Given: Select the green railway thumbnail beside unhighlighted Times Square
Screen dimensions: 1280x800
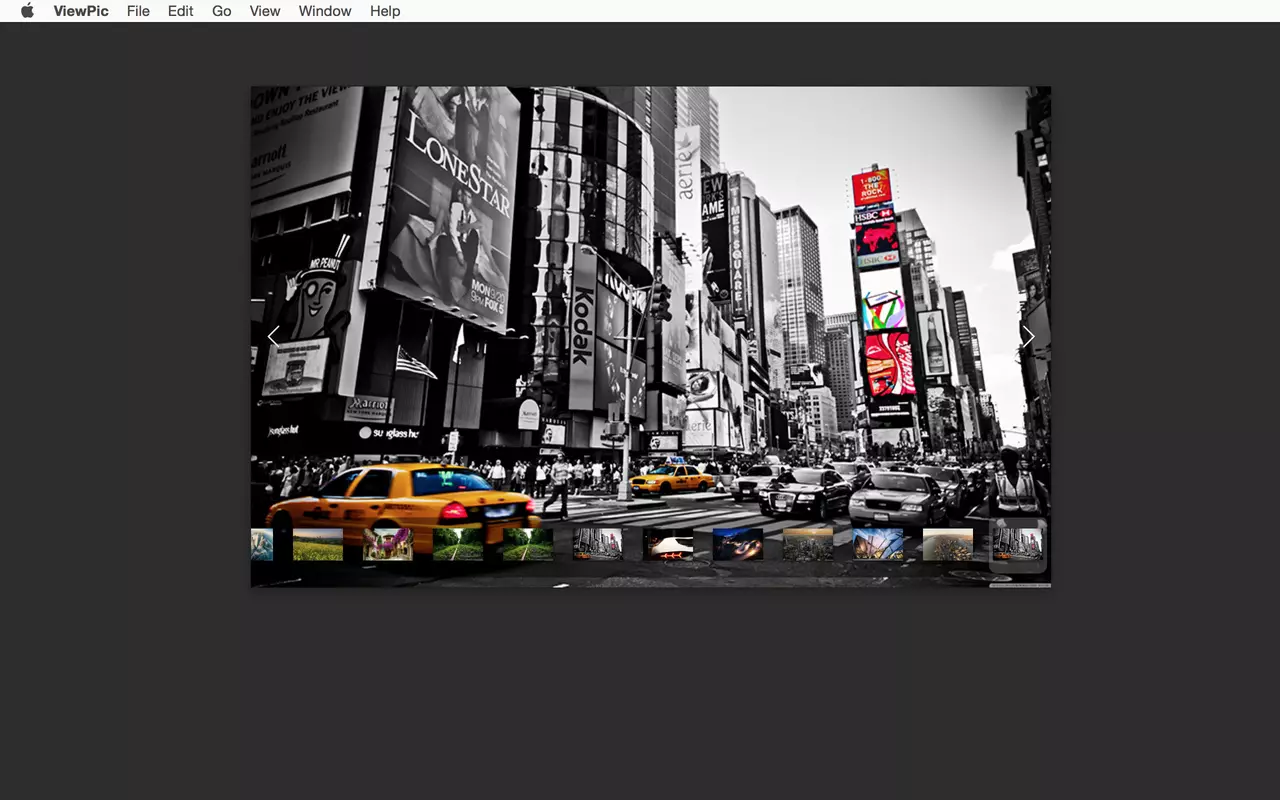Looking at the screenshot, I should coord(528,545).
